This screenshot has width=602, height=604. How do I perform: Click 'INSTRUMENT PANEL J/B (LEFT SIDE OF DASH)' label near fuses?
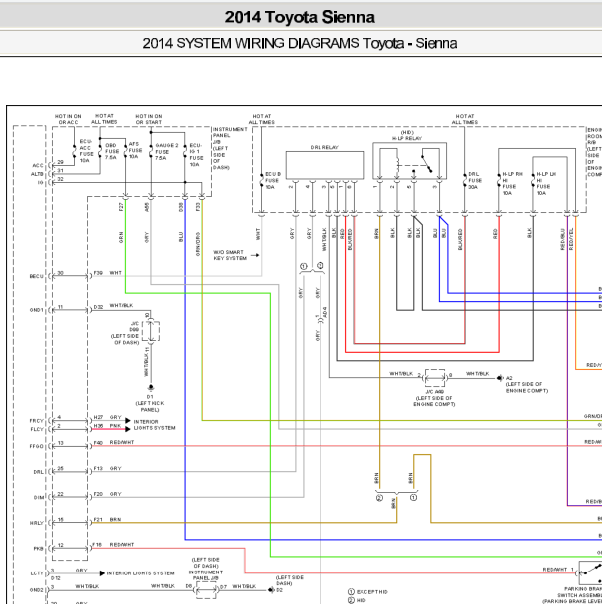click(x=230, y=148)
